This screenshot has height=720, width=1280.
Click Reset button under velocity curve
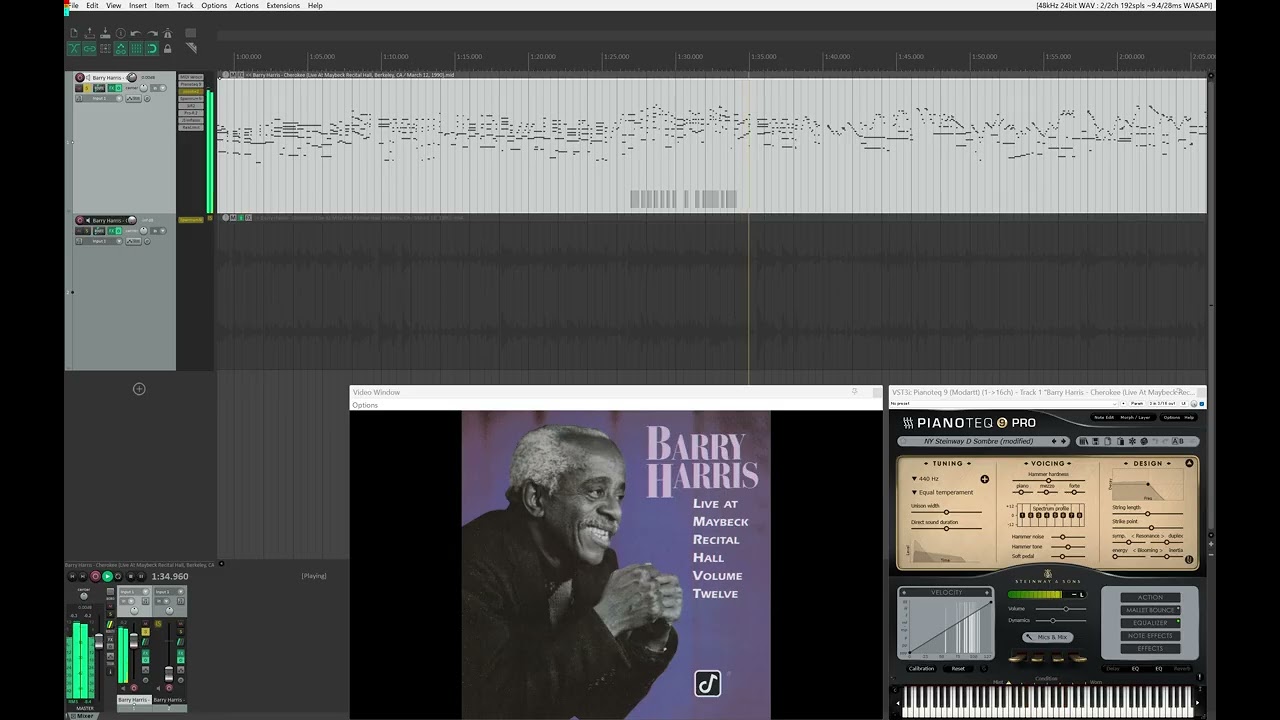(958, 668)
